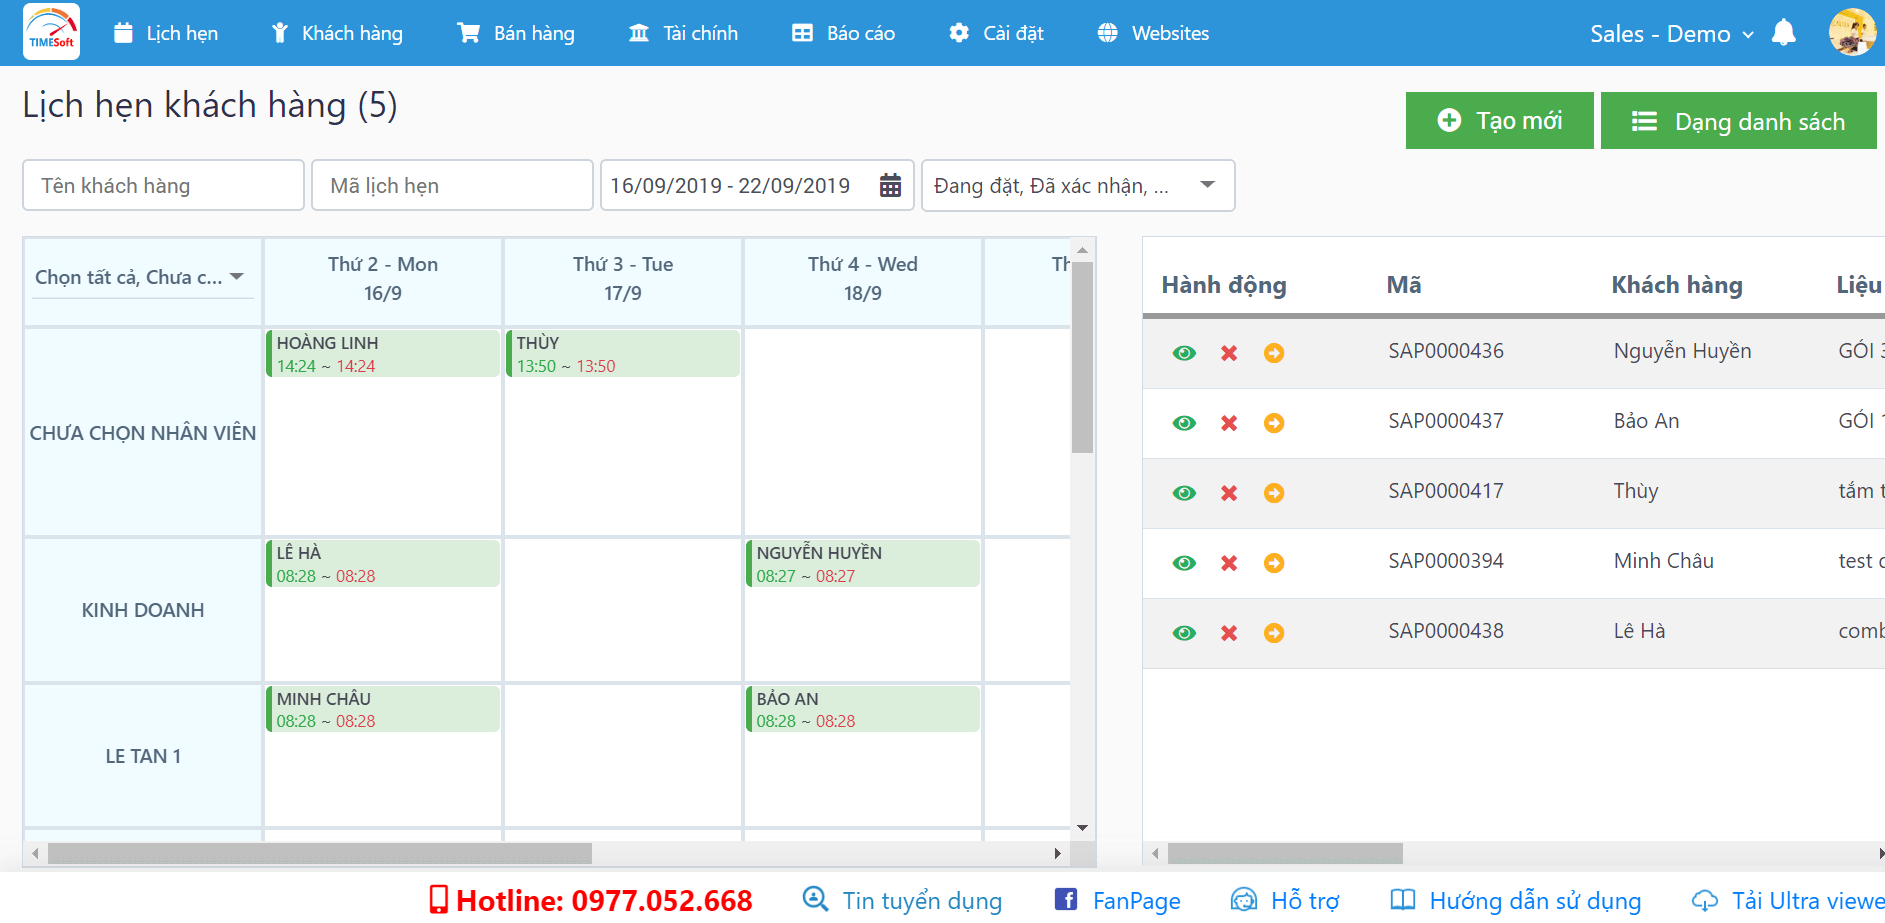Open user profile avatar
The width and height of the screenshot is (1885, 923).
click(1851, 32)
